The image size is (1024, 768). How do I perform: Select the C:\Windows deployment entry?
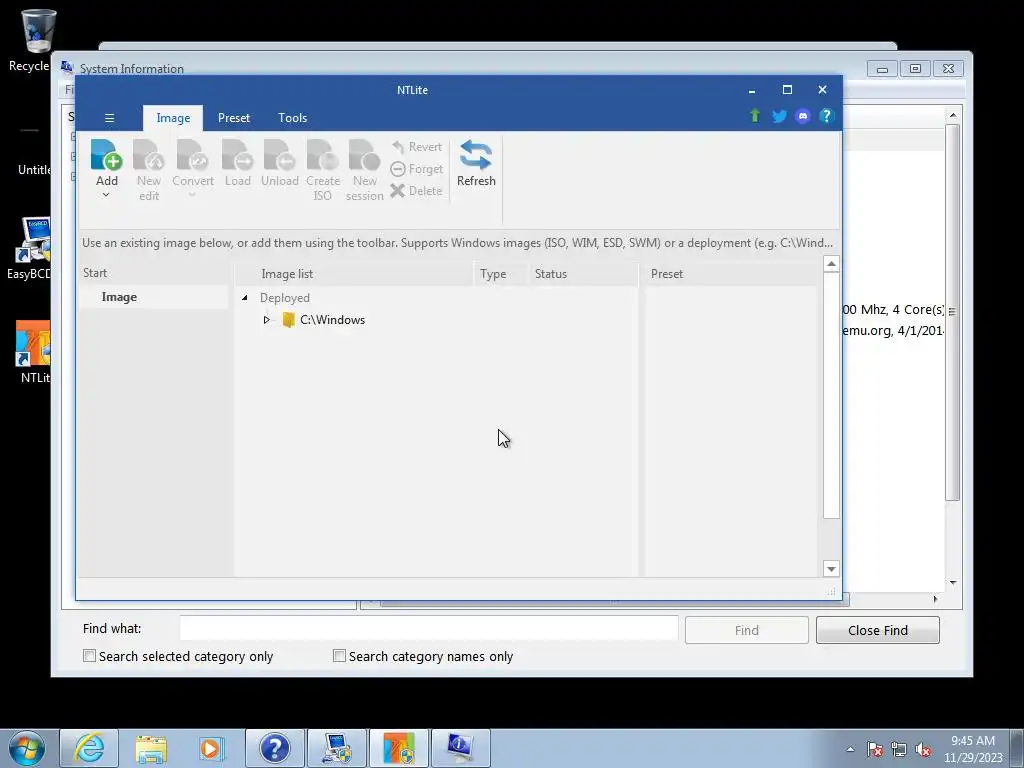(332, 320)
